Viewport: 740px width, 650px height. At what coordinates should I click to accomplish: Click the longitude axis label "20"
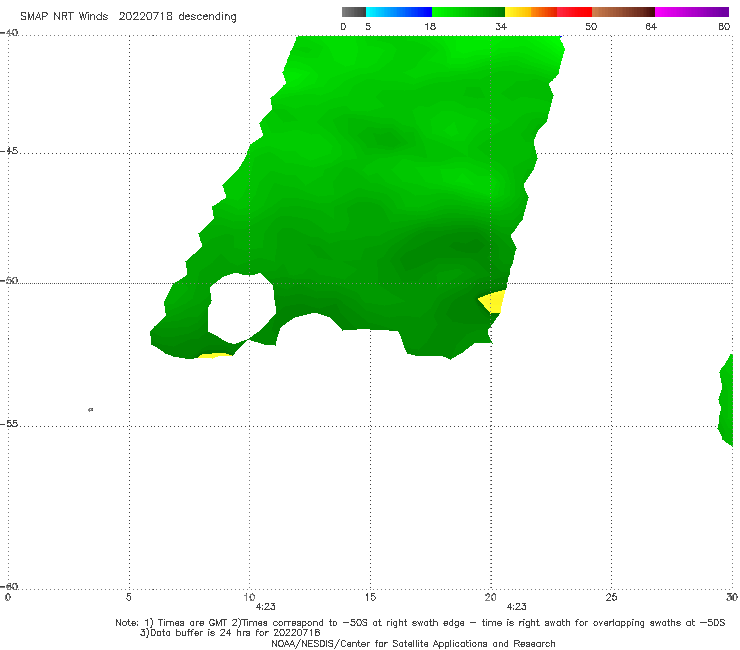click(490, 597)
